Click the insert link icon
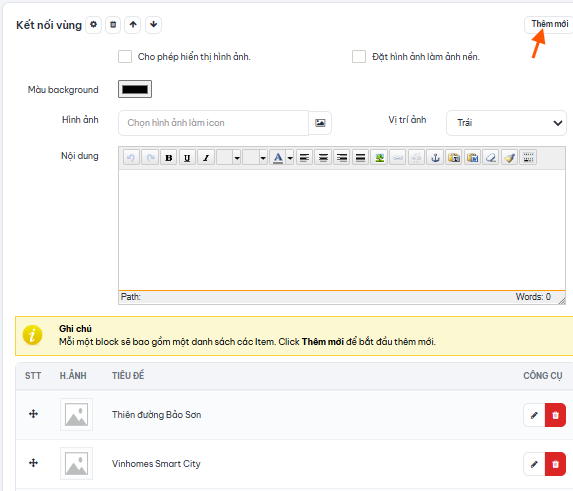The width and height of the screenshot is (573, 491). point(398,157)
